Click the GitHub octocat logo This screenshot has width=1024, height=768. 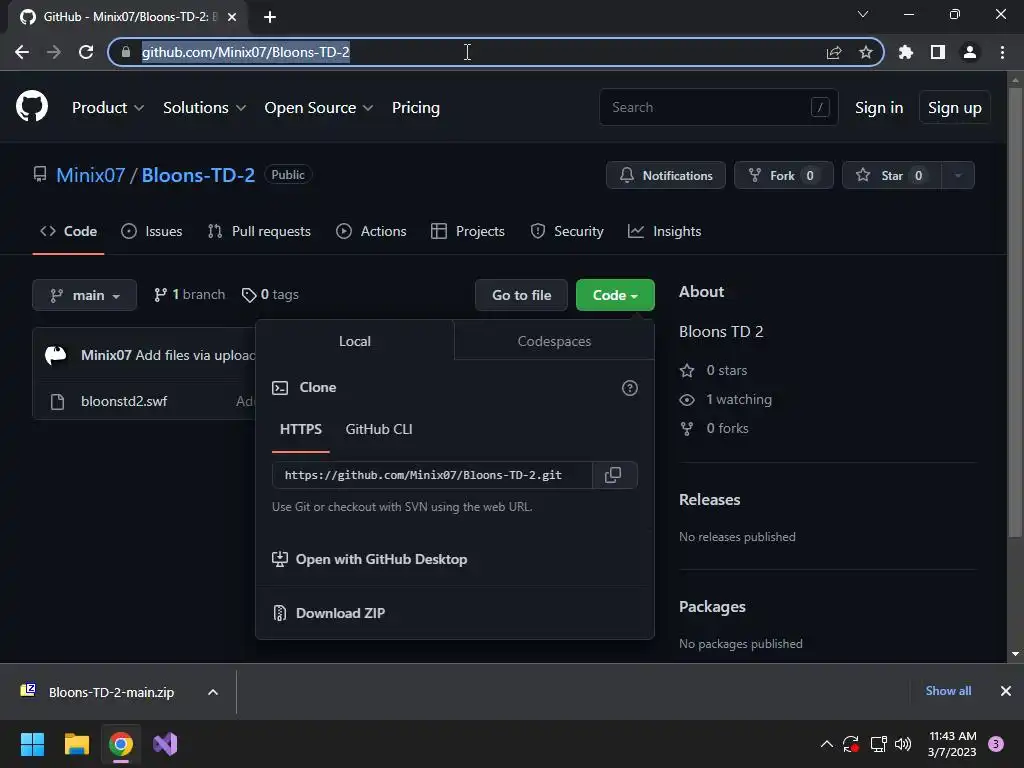[x=31, y=106]
